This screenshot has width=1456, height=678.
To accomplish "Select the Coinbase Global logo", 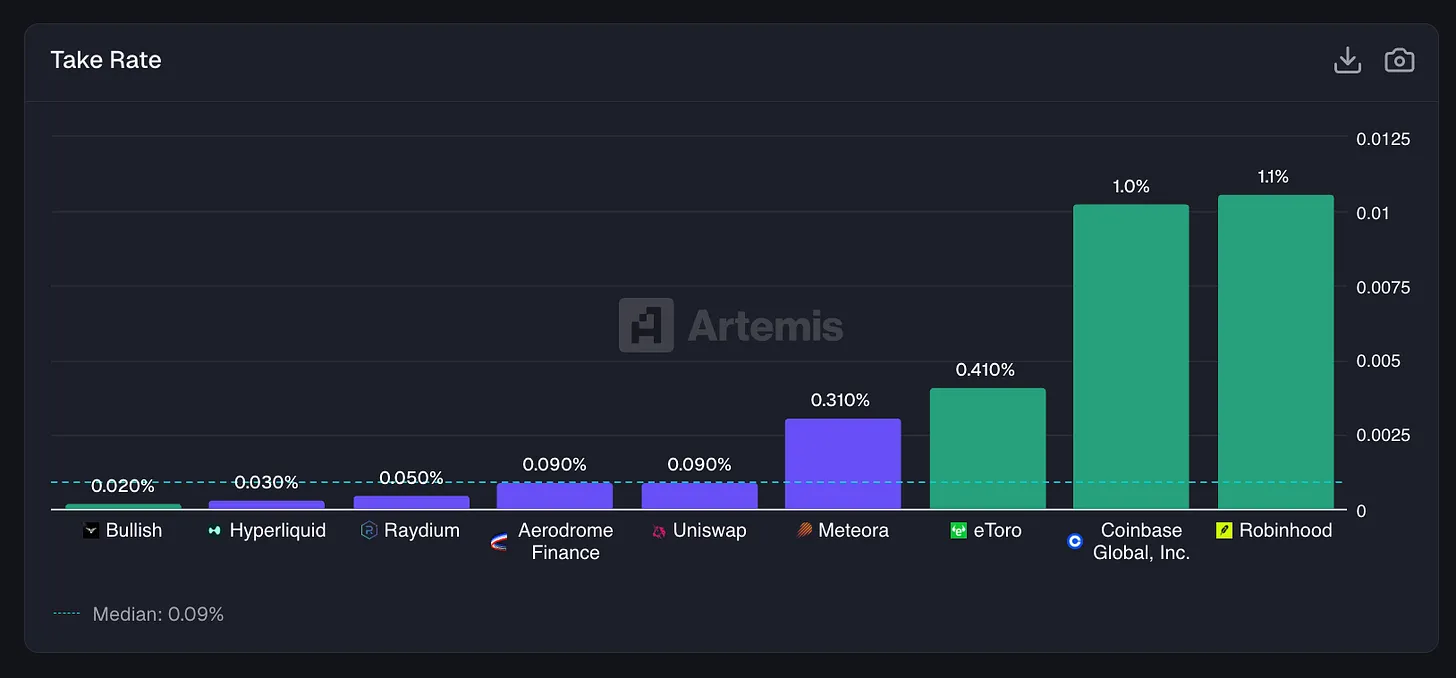I will click(x=1074, y=541).
